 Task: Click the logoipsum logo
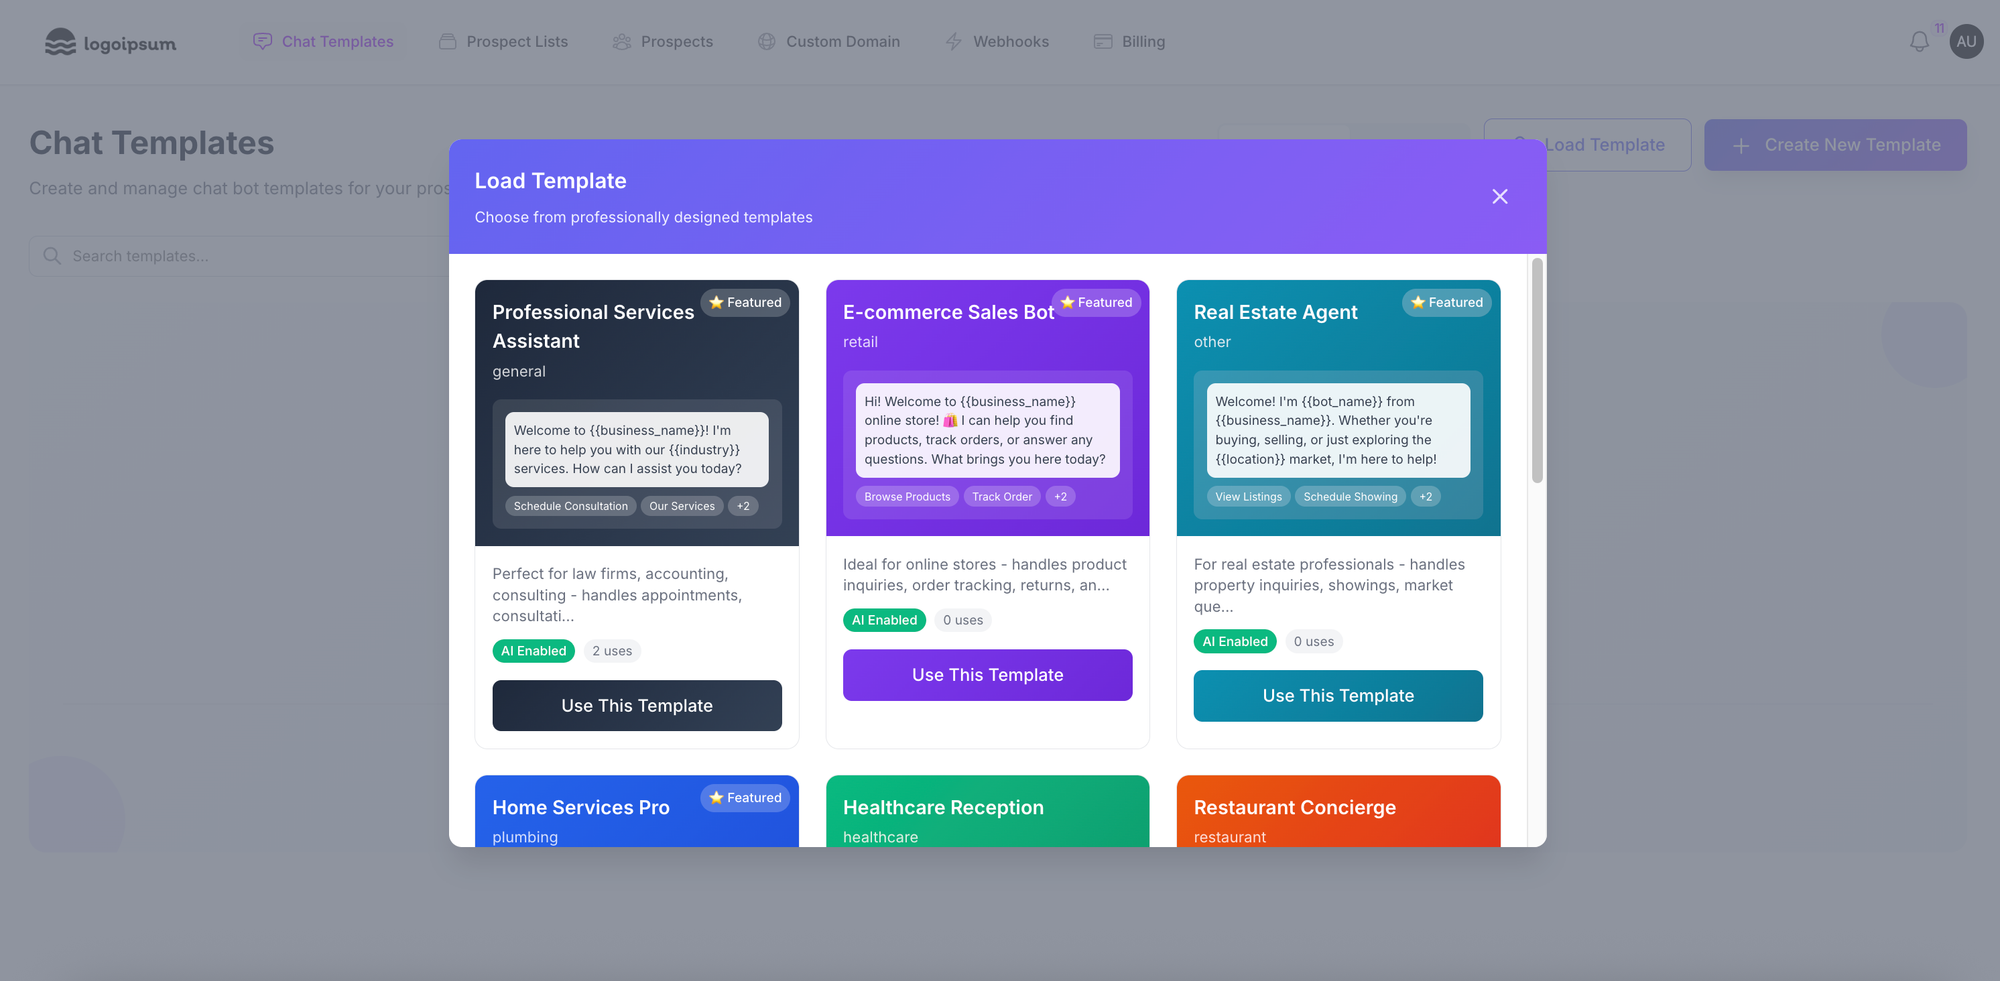[111, 42]
